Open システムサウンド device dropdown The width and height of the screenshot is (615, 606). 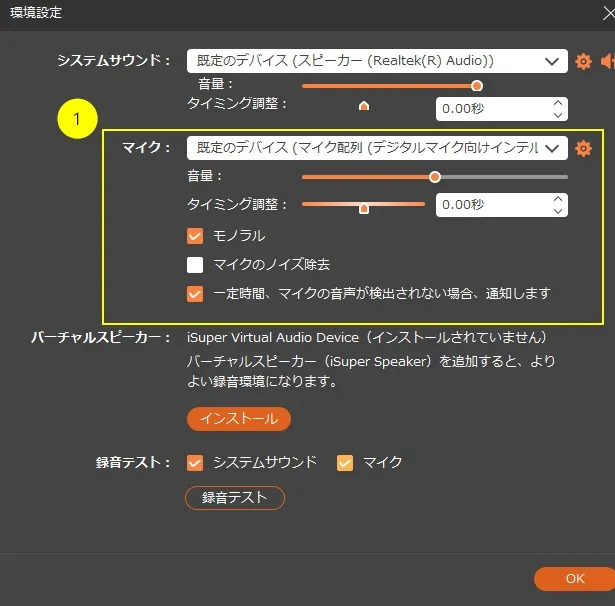pyautogui.click(x=377, y=61)
